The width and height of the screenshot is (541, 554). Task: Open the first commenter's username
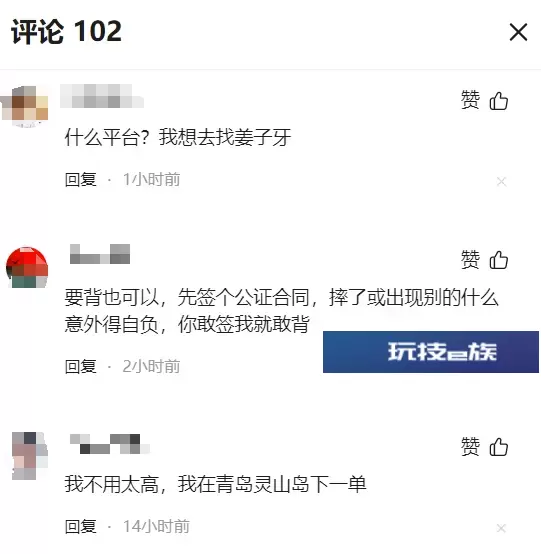click(102, 96)
